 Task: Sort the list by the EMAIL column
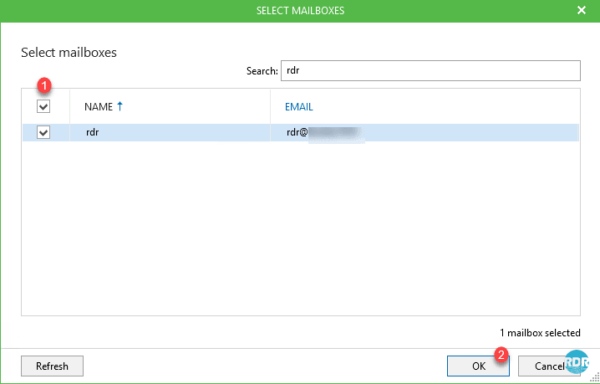point(299,107)
